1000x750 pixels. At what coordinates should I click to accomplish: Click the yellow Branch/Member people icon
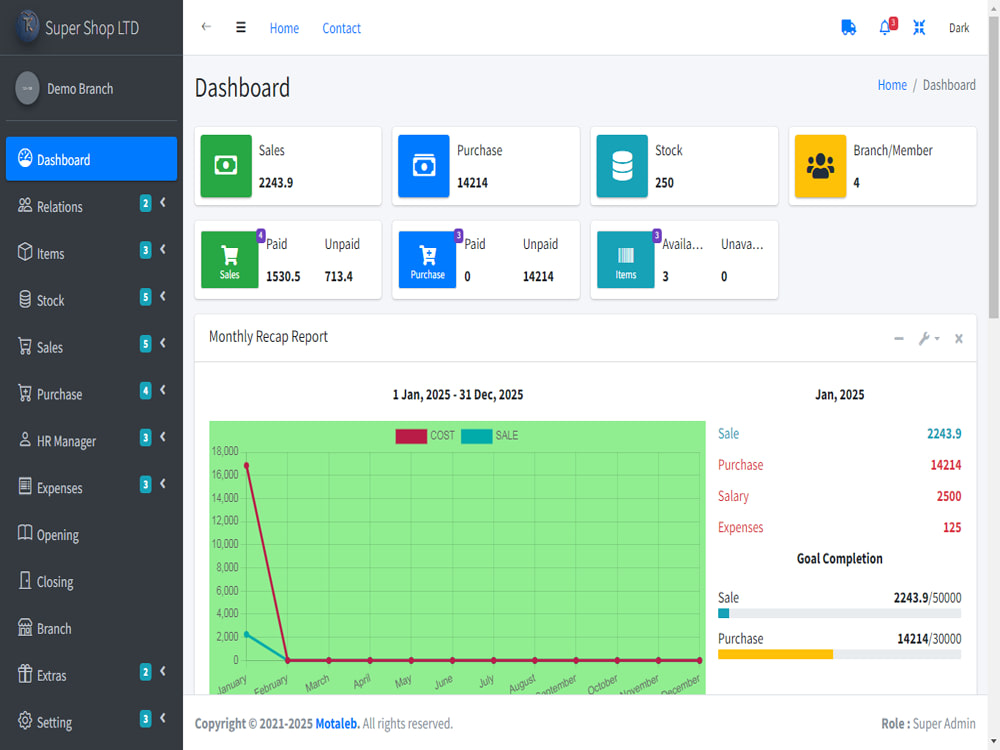[x=820, y=166]
